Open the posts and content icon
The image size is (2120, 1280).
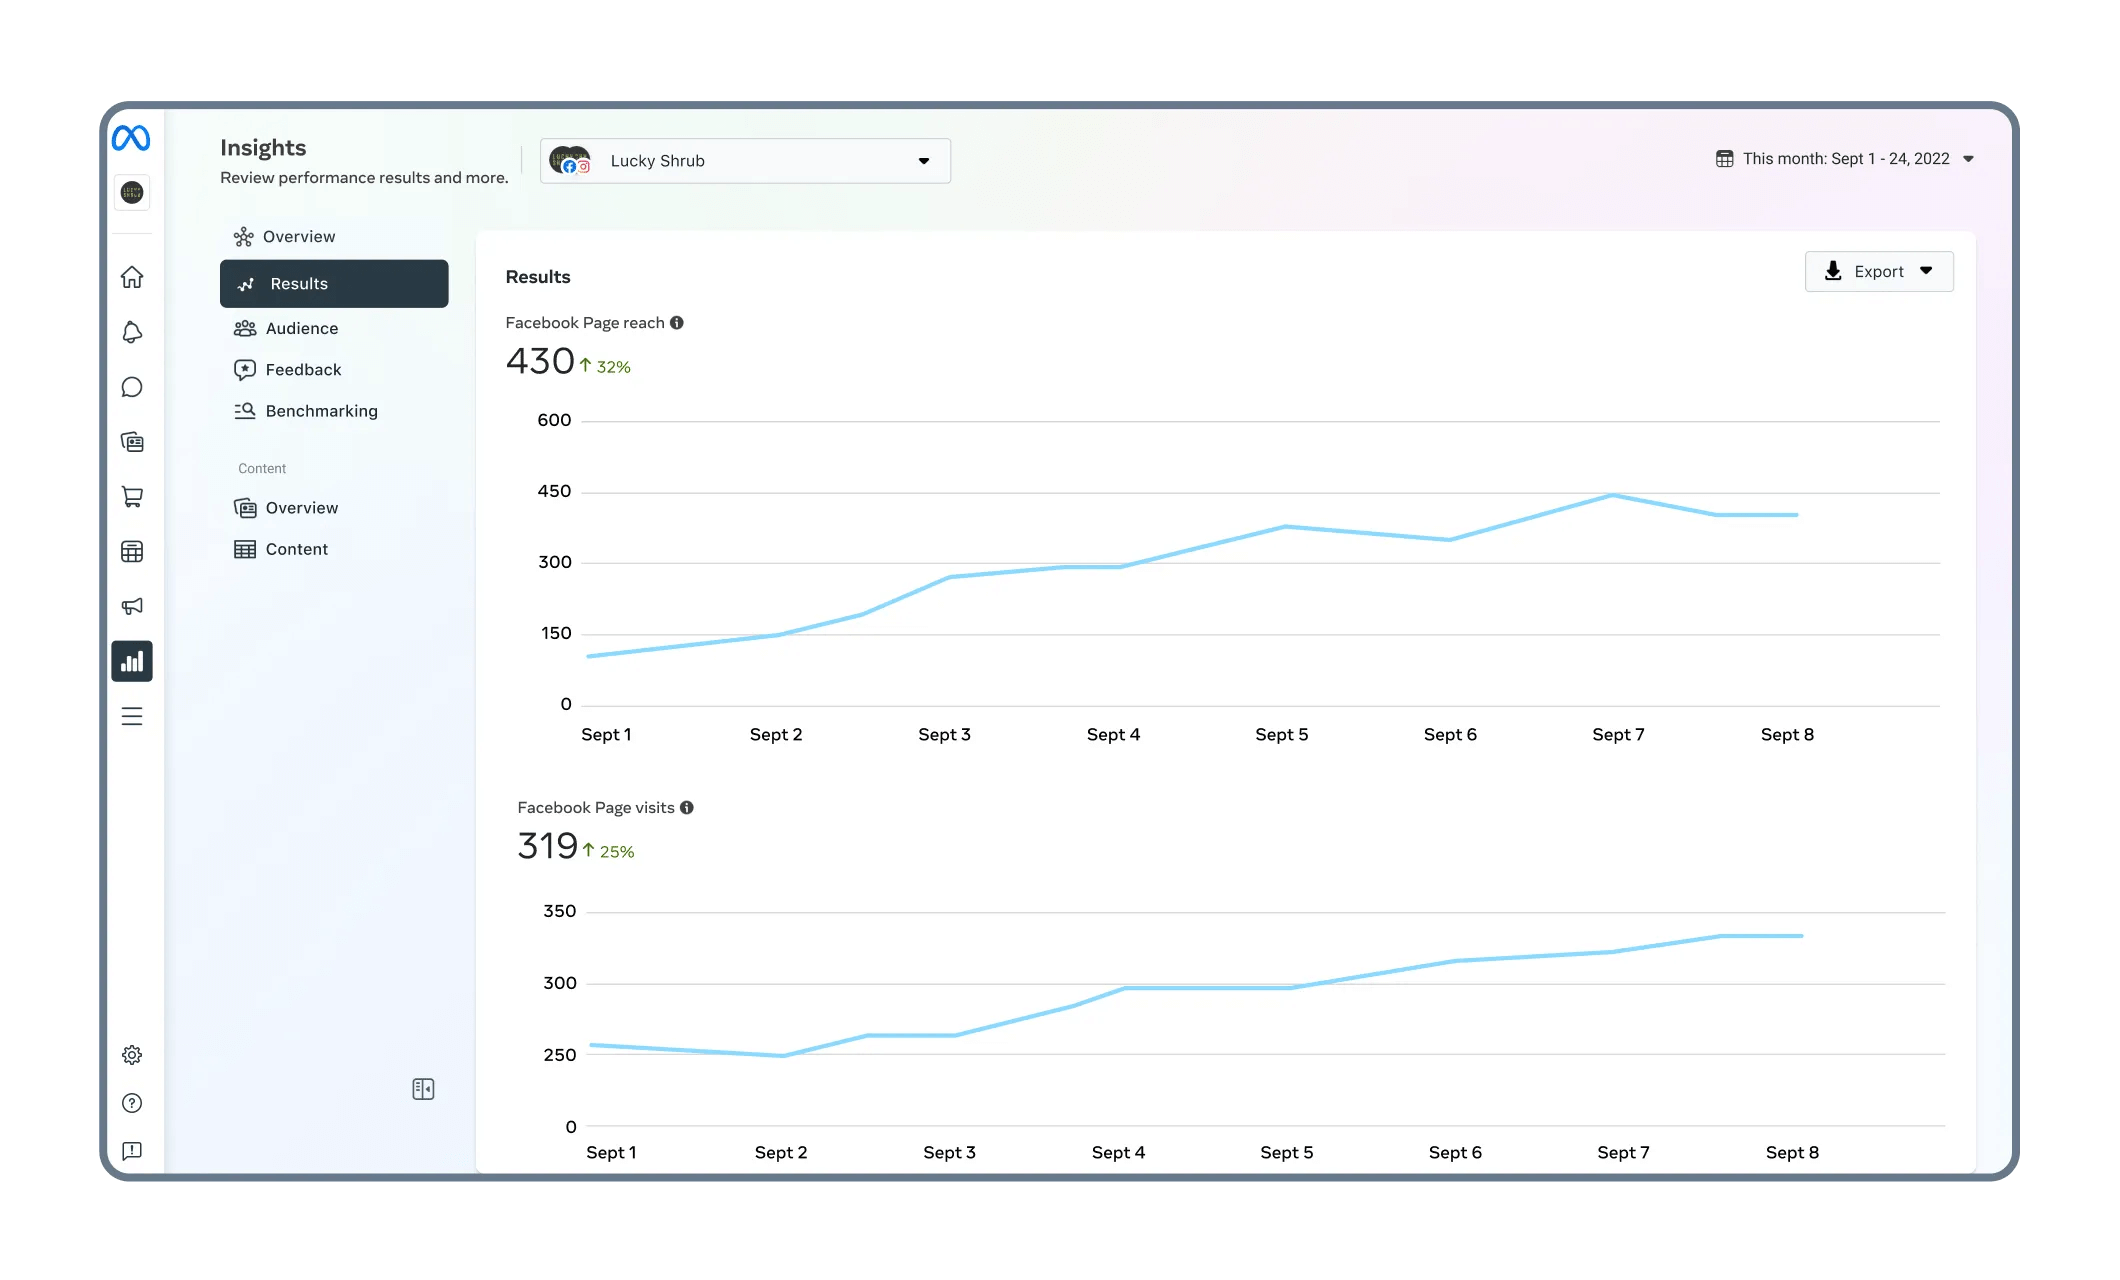(x=131, y=442)
